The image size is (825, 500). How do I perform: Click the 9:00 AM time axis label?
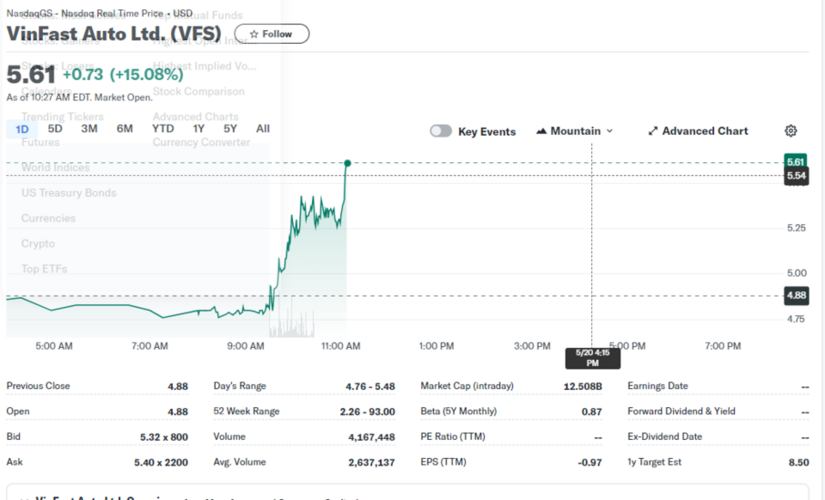click(x=245, y=346)
